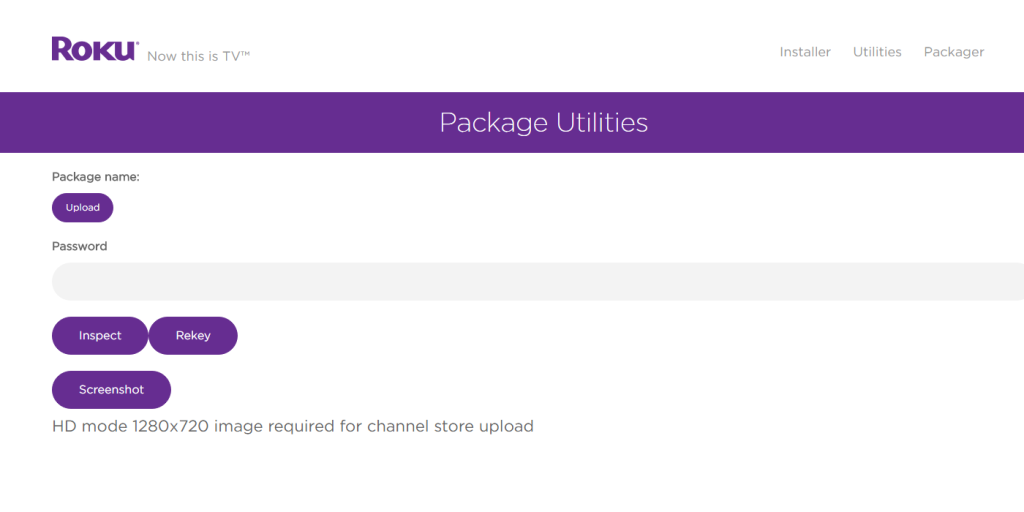Click the Inspect button

[100, 336]
